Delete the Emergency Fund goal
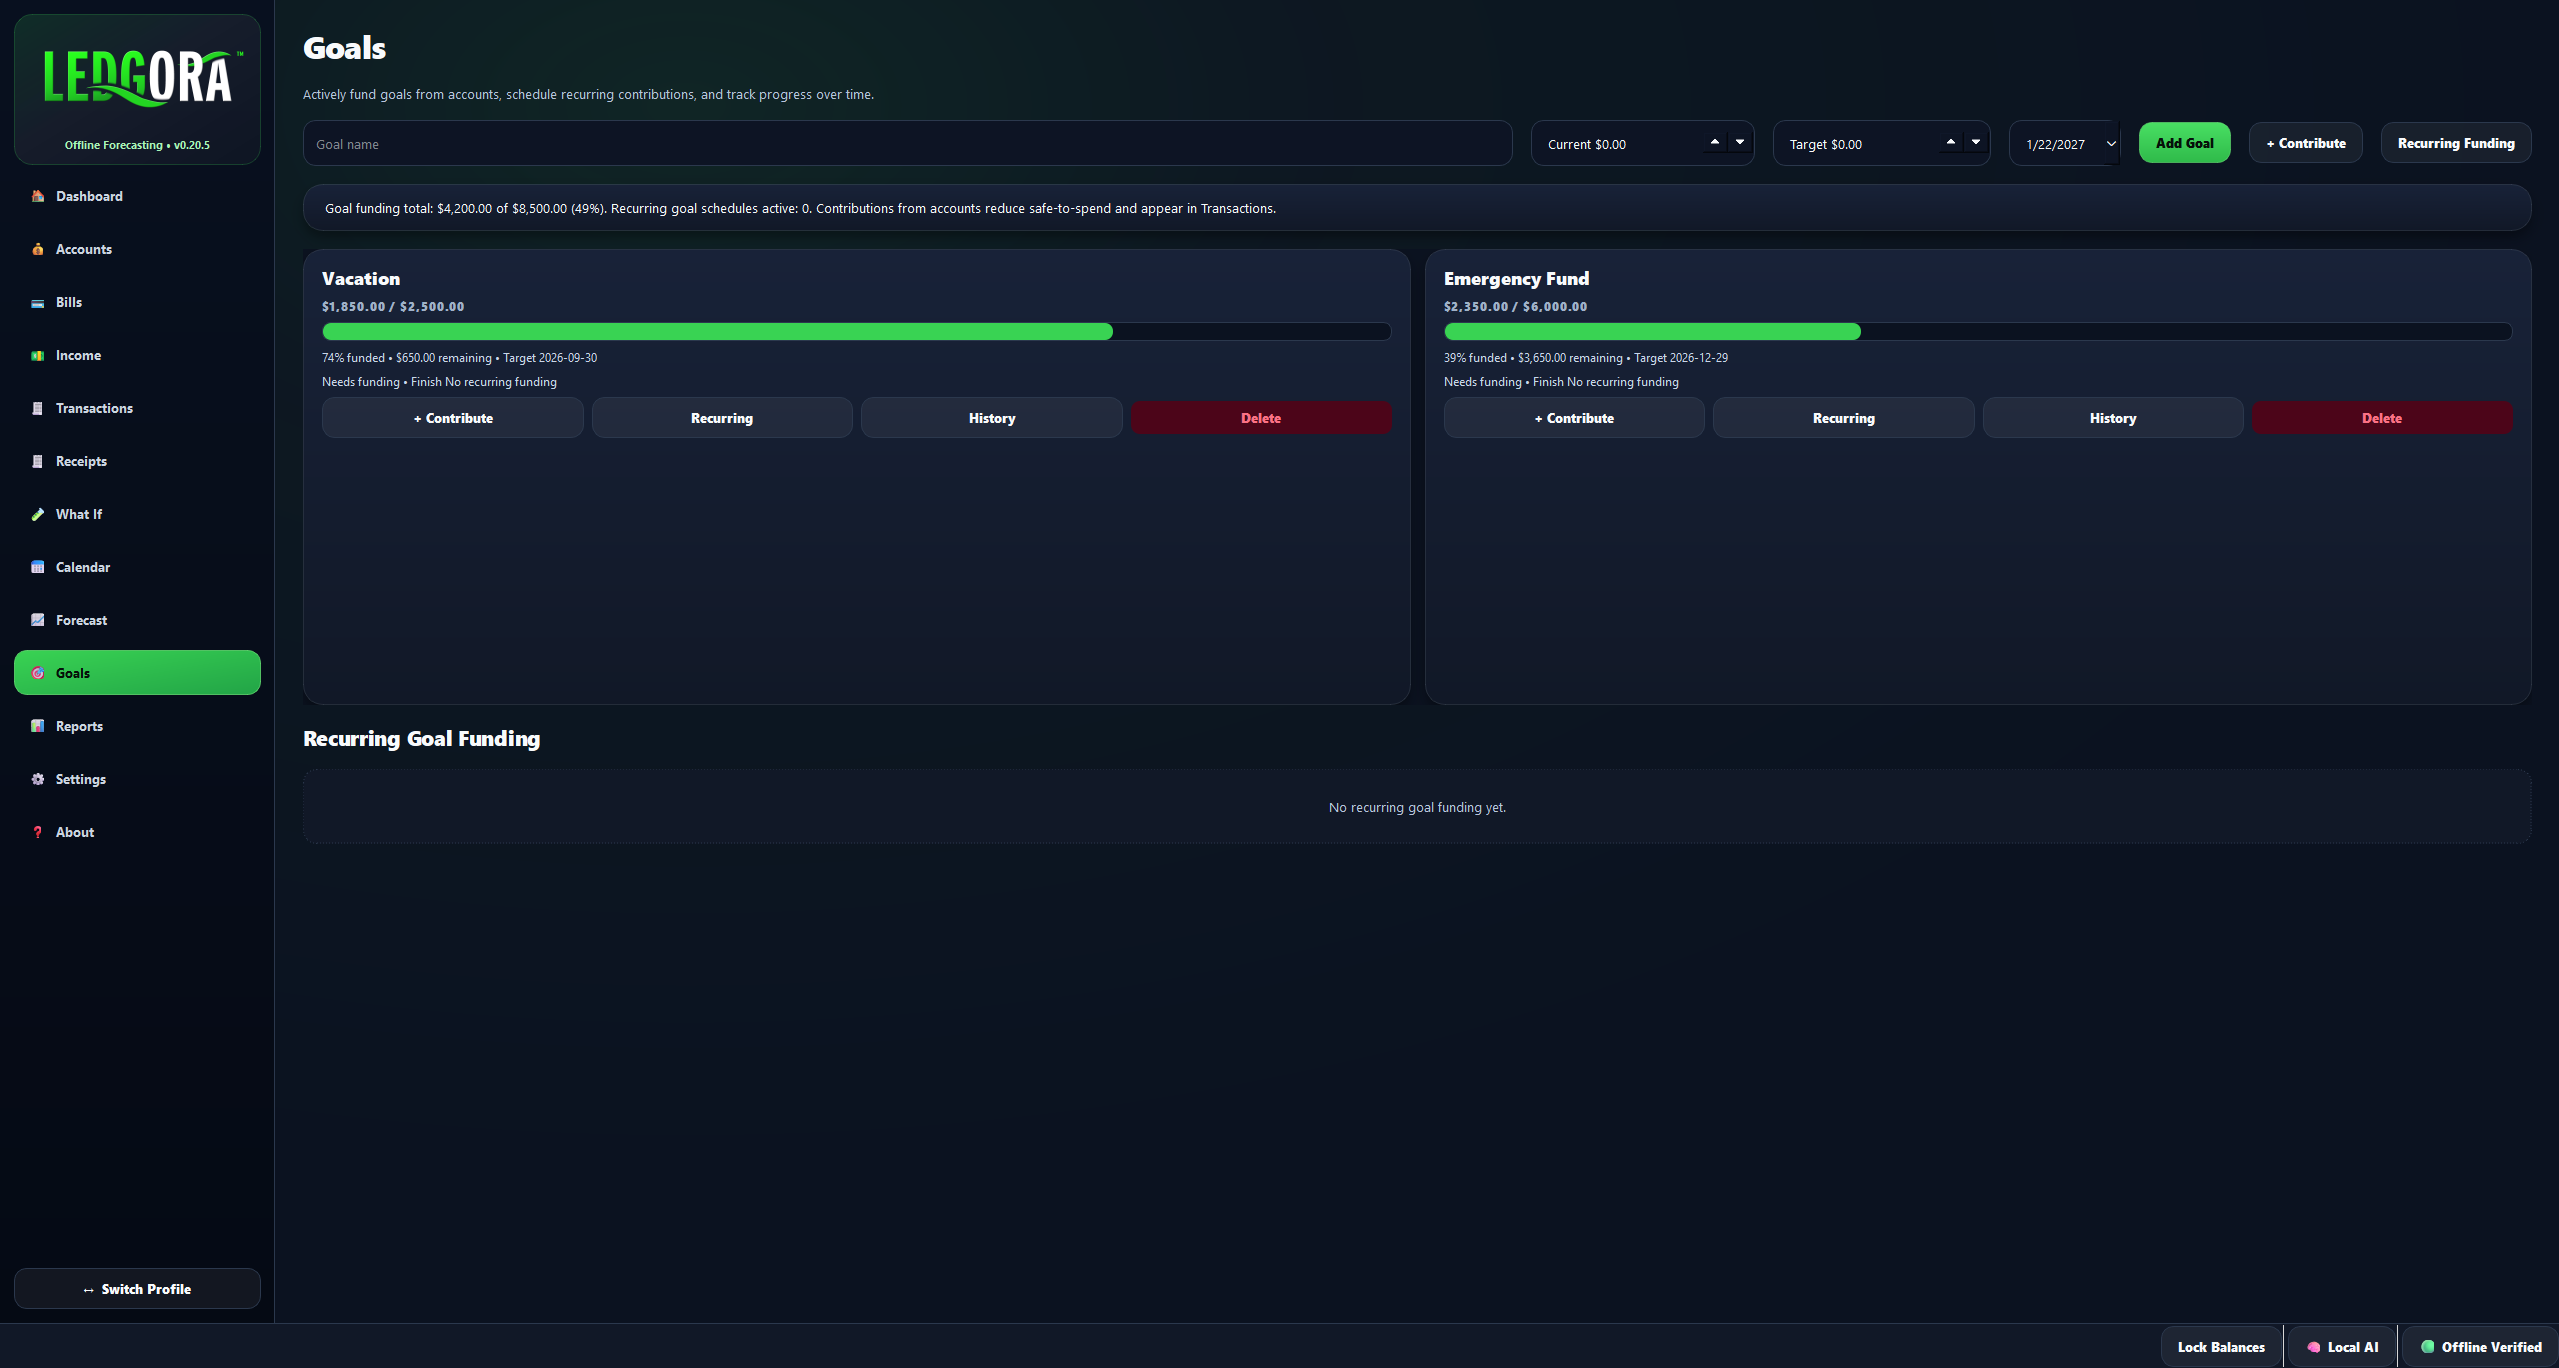 tap(2382, 418)
